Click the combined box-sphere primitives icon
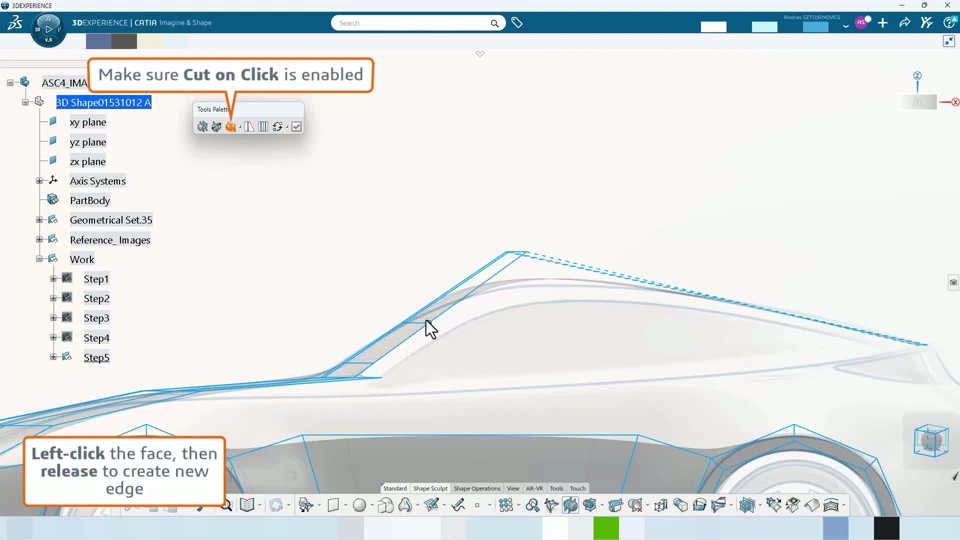Image resolution: width=960 pixels, height=540 pixels. tap(386, 505)
